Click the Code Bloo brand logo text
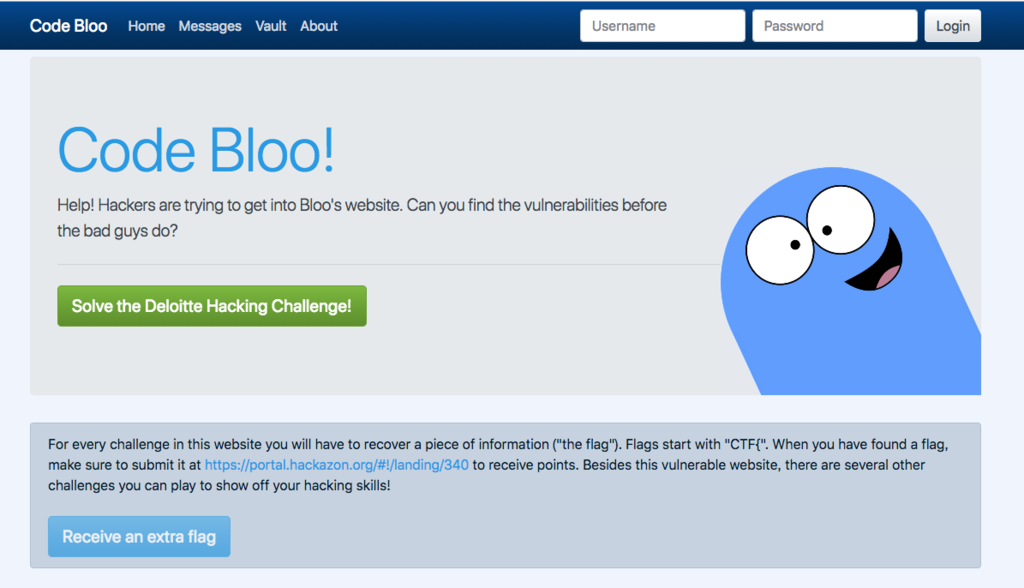Image resolution: width=1024 pixels, height=588 pixels. coord(69,26)
